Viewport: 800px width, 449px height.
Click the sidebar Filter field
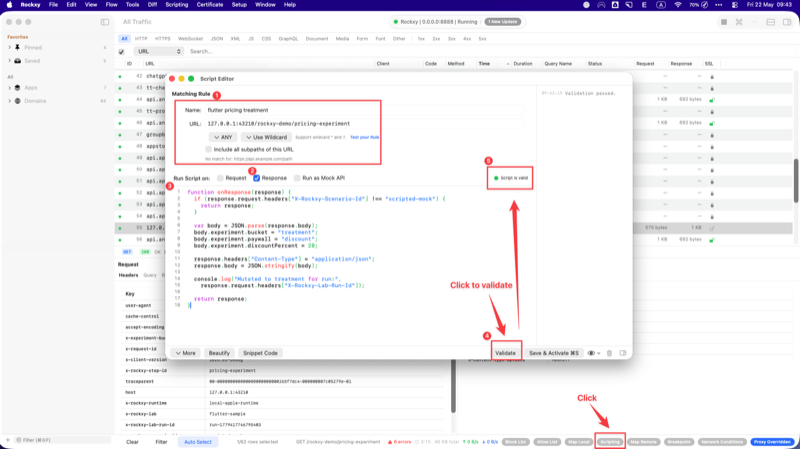[62, 440]
